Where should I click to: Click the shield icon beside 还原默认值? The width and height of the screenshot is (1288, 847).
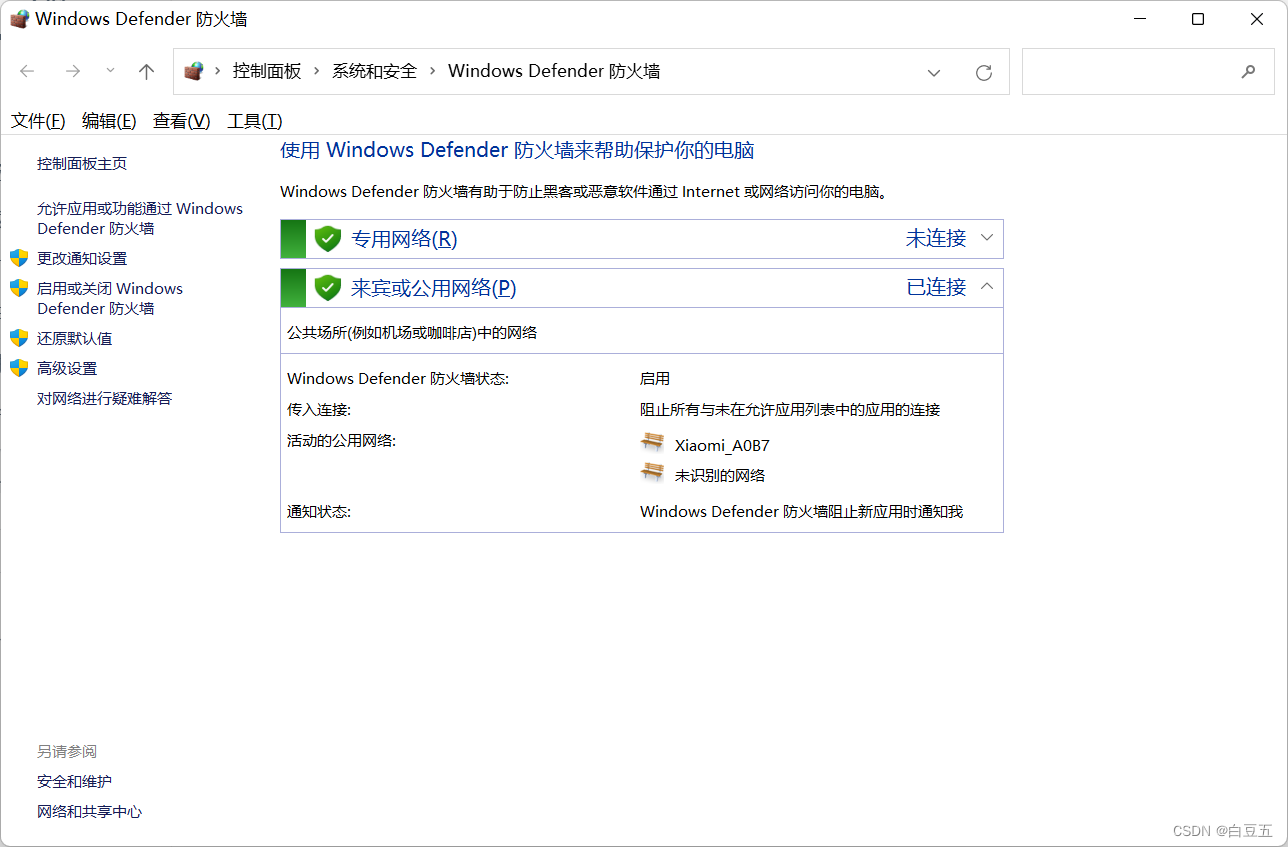point(19,338)
